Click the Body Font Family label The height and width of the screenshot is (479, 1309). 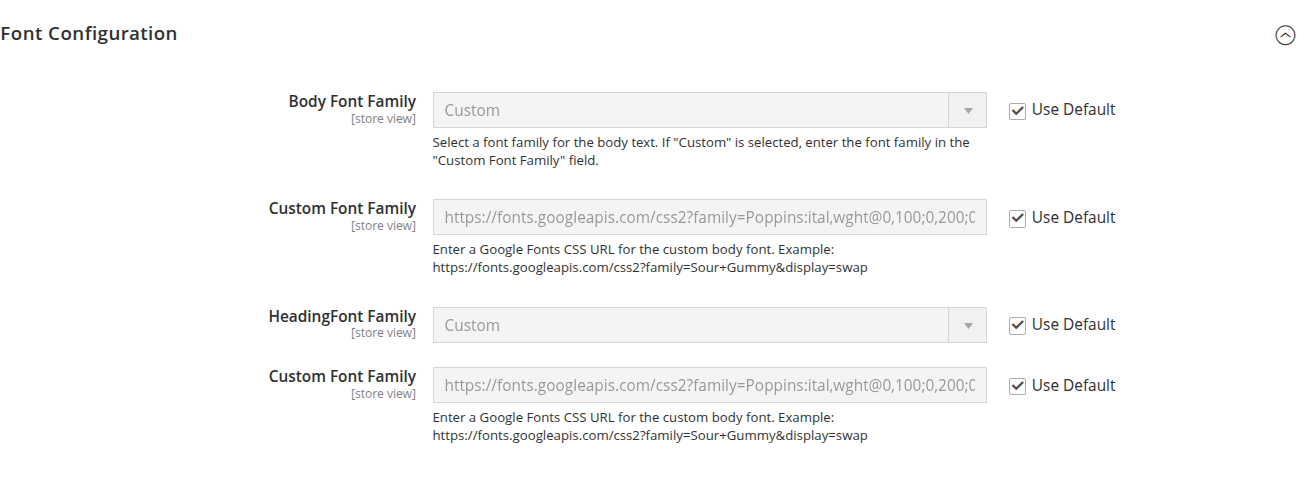point(352,101)
